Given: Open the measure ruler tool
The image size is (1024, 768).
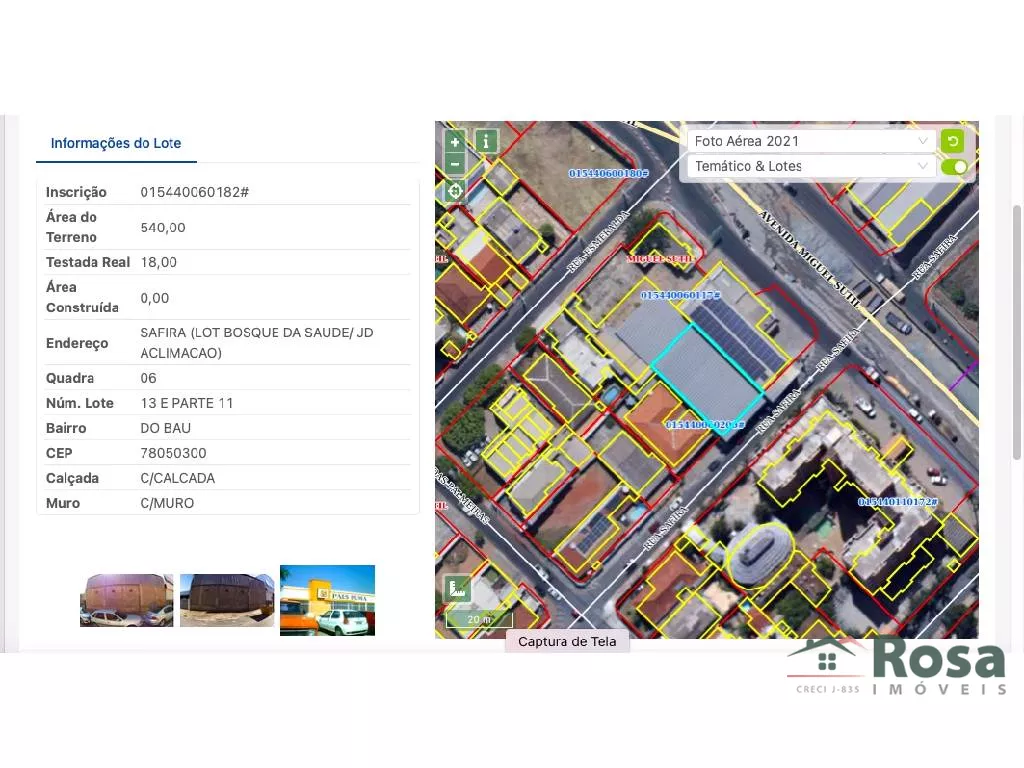Looking at the screenshot, I should click(457, 588).
